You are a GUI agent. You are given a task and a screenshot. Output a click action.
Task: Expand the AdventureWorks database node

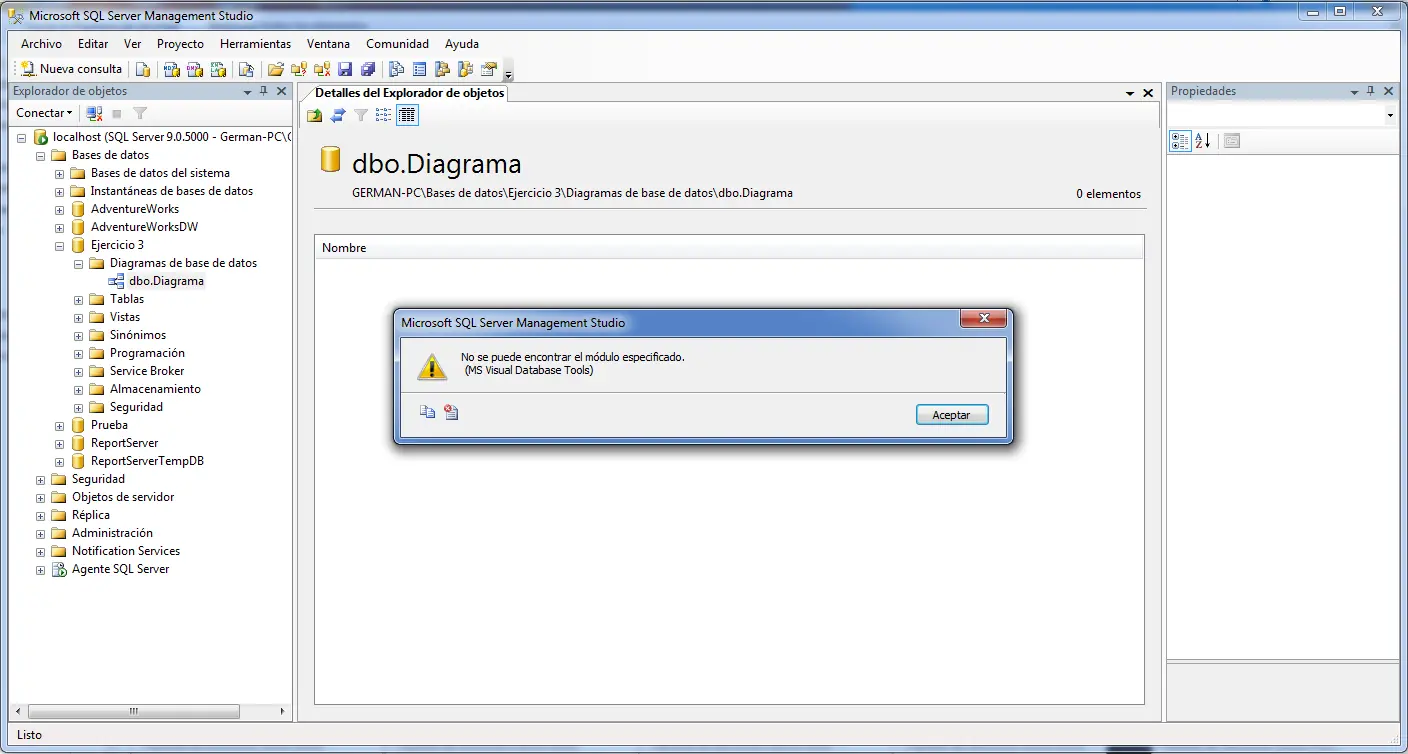click(x=60, y=209)
